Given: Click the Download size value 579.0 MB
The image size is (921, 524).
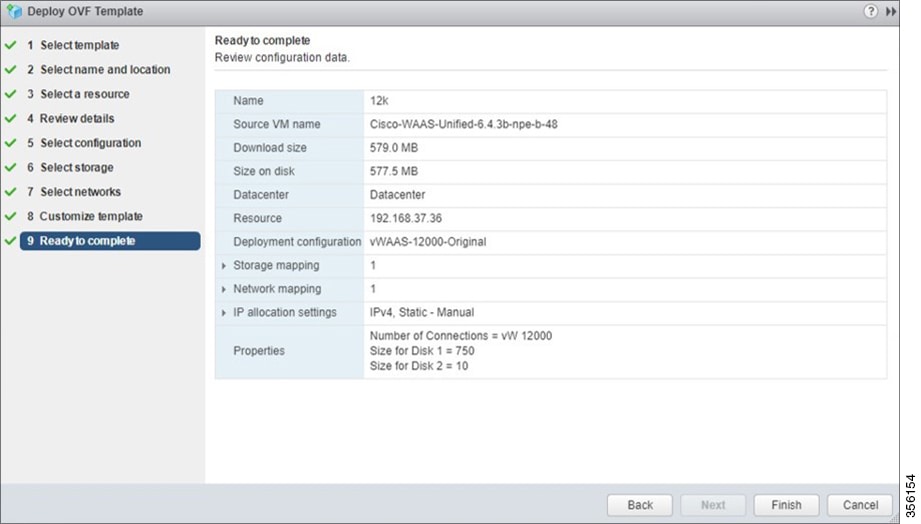Looking at the screenshot, I should coord(394,147).
